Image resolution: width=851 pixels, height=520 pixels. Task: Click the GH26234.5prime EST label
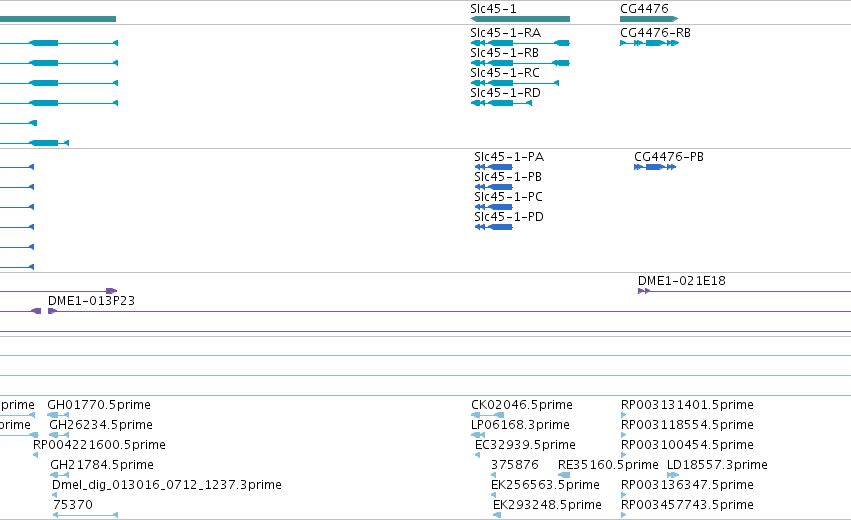point(101,425)
